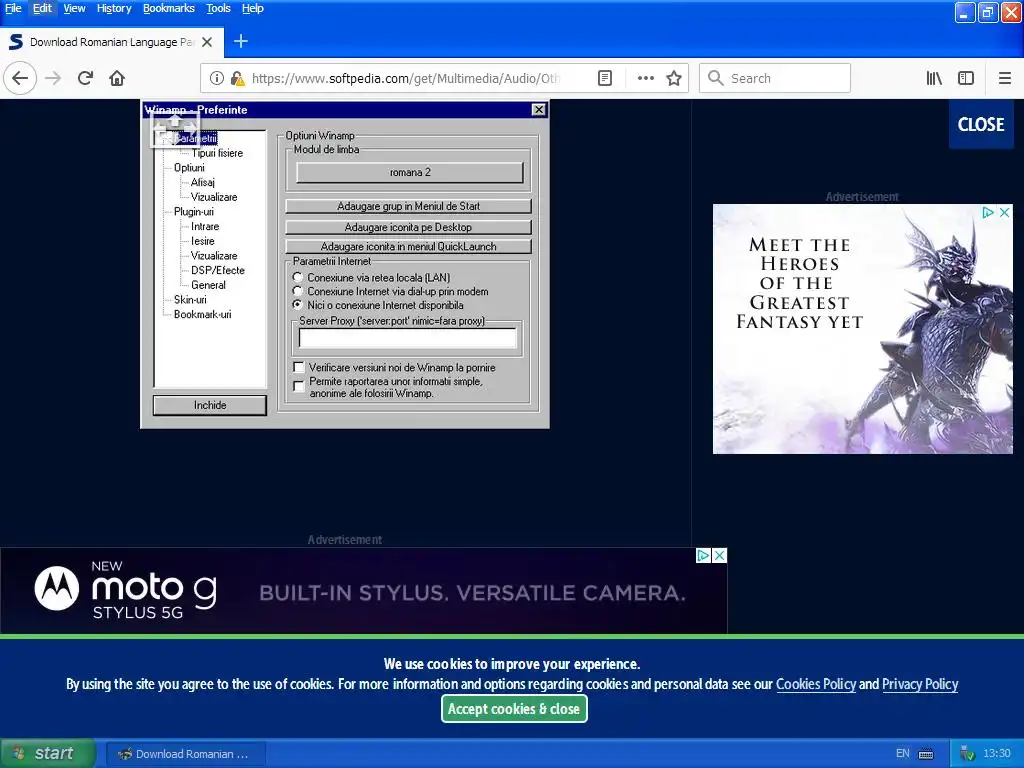Show sidebars icon in toolbar

coord(966,78)
